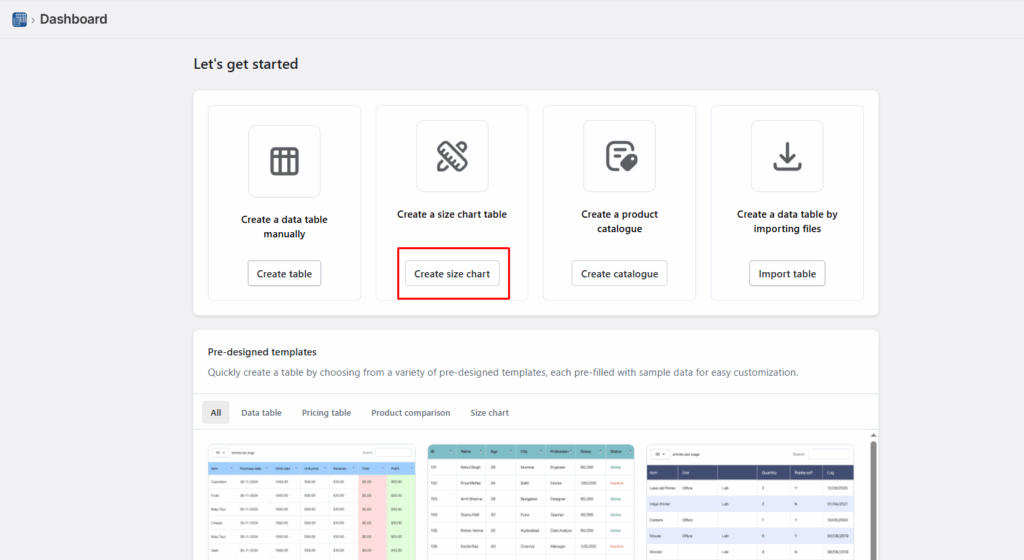
Task: Click the product catalogue tag icon
Action: [x=619, y=156]
